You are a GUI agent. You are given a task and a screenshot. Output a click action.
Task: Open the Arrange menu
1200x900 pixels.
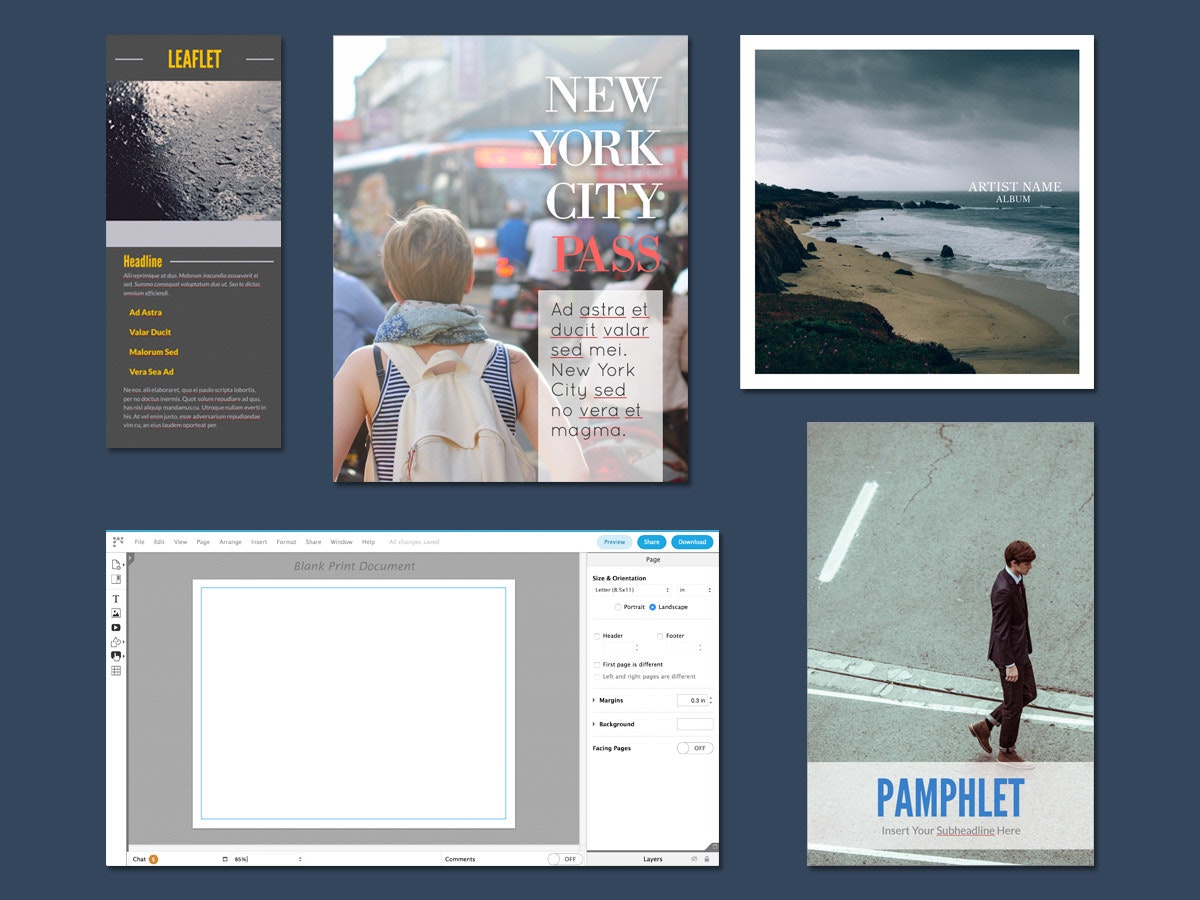231,541
